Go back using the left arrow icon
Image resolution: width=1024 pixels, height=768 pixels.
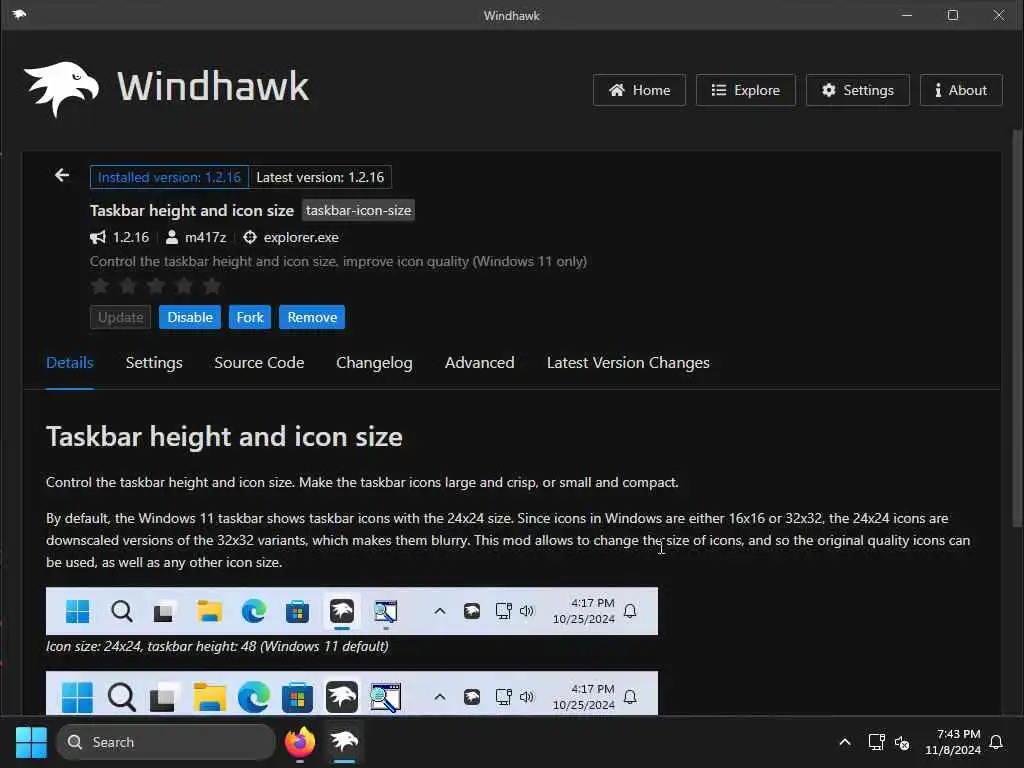click(62, 175)
